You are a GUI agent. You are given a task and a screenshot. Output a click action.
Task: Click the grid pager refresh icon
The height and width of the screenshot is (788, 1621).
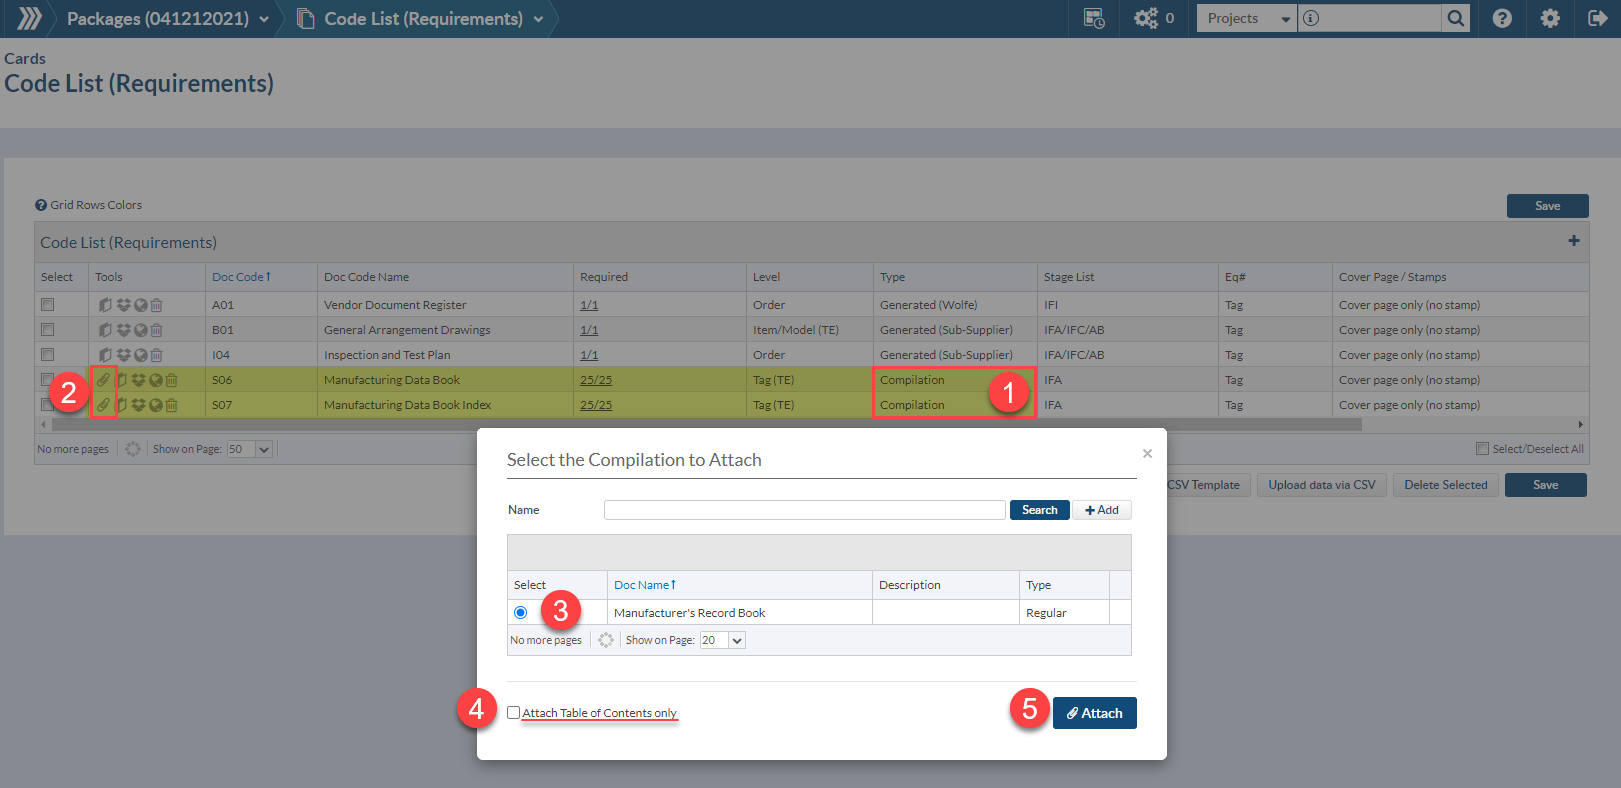click(x=133, y=449)
